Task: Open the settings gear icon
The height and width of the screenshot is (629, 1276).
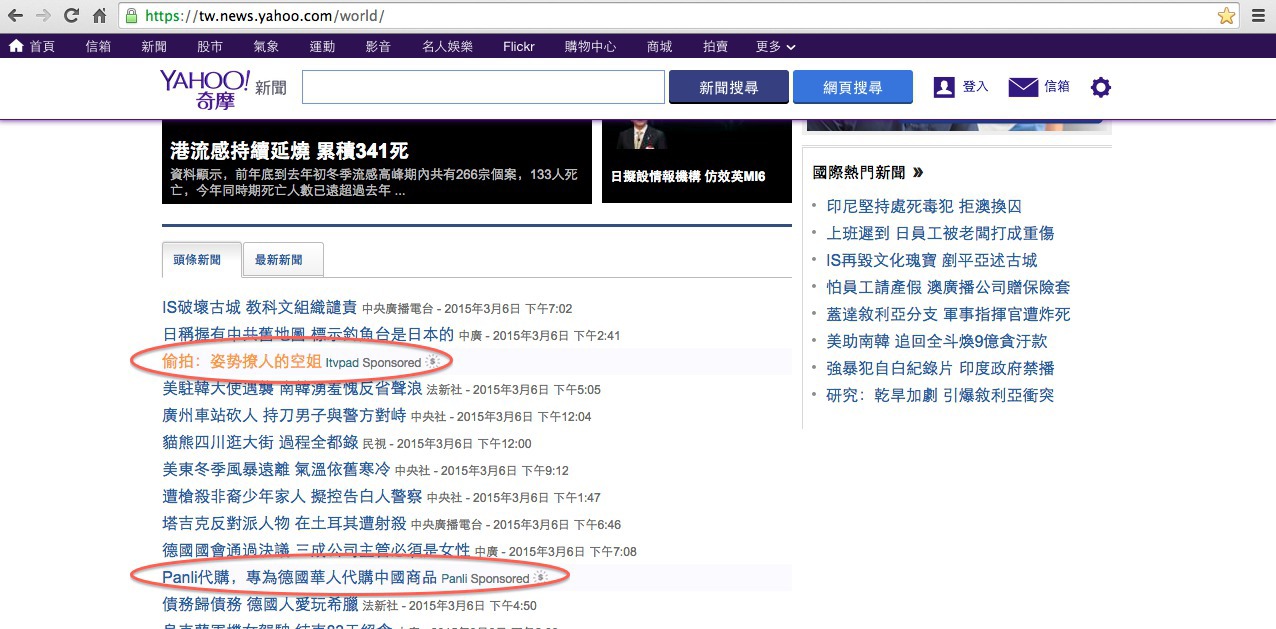Action: (x=1100, y=88)
